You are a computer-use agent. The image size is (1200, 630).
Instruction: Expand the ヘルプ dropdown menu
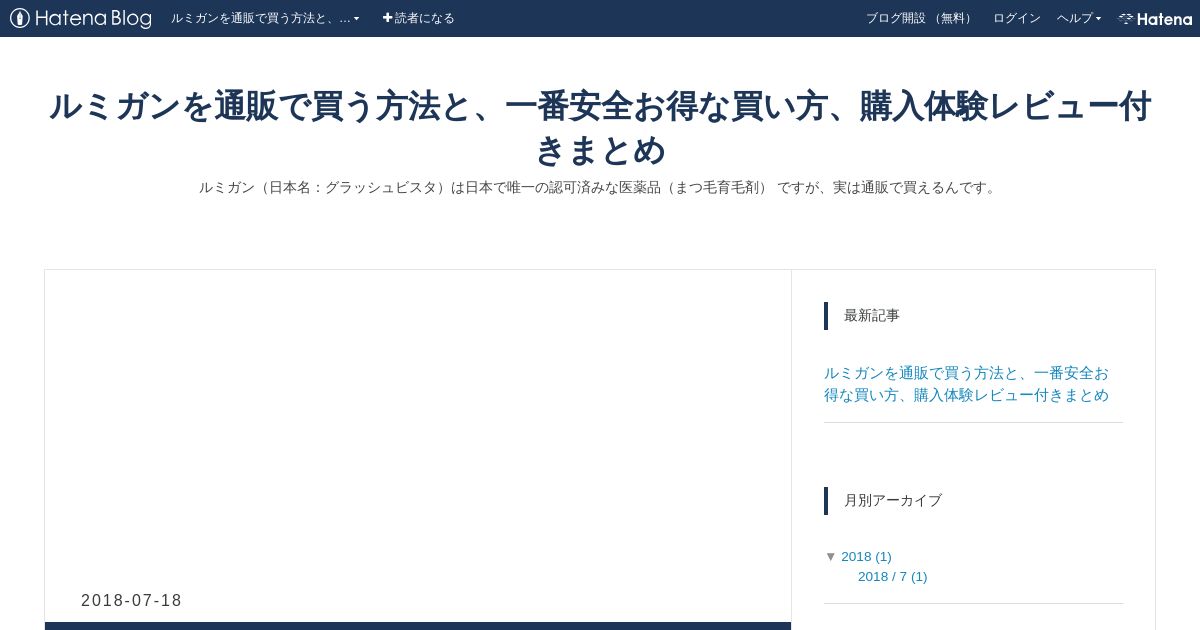tap(1079, 18)
